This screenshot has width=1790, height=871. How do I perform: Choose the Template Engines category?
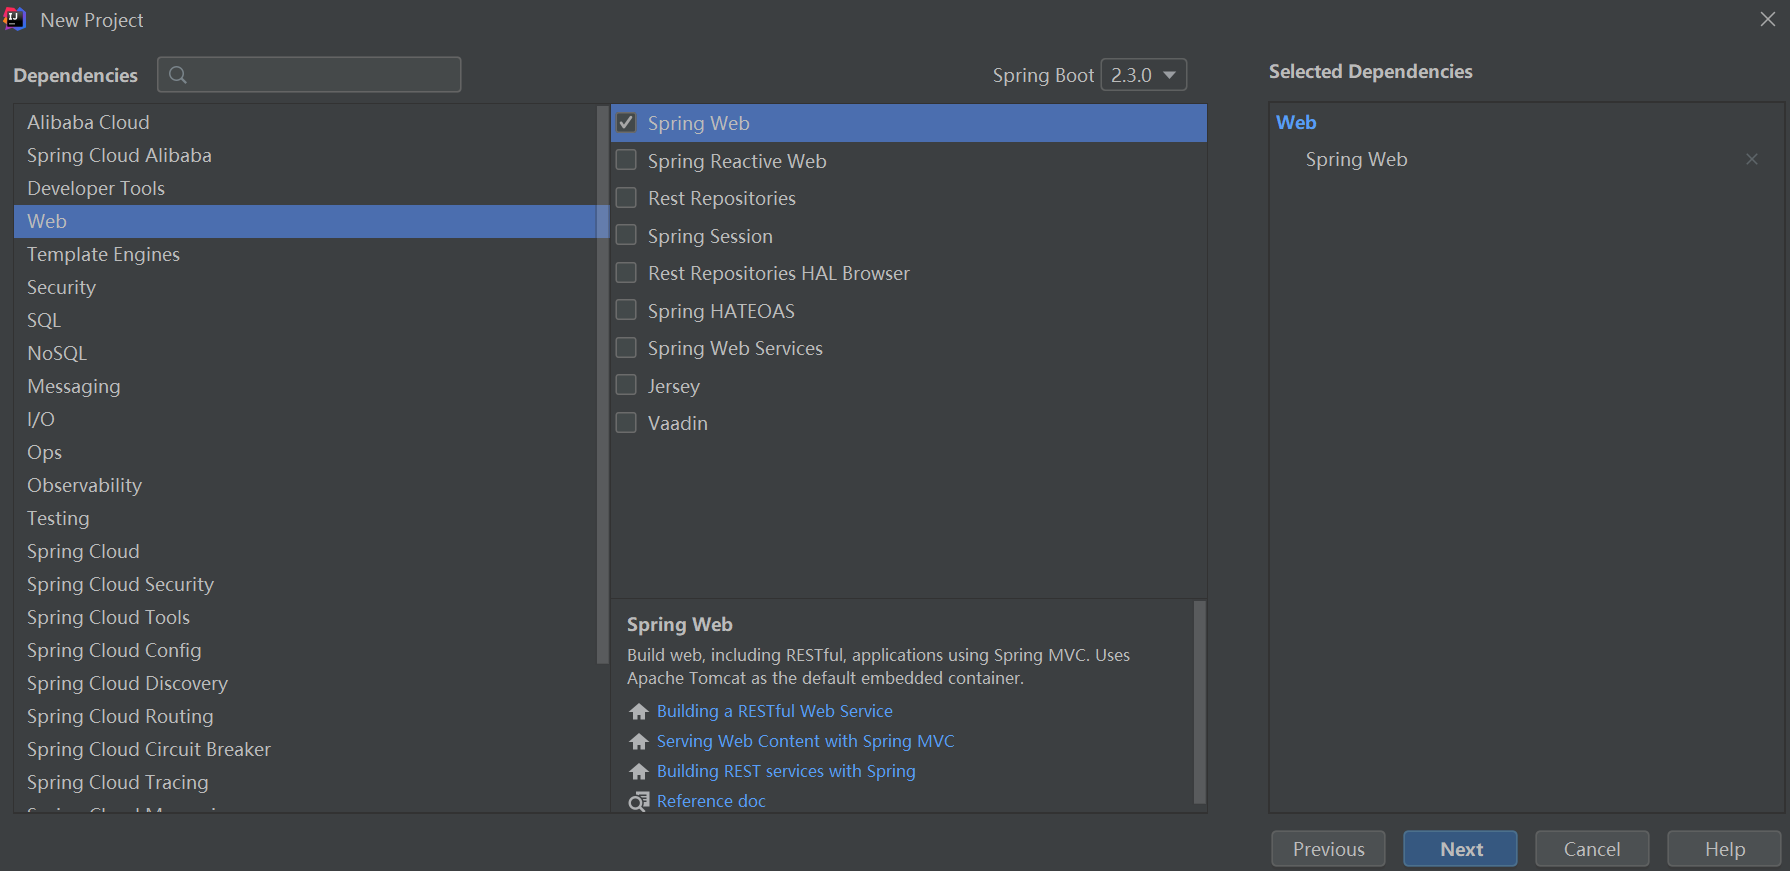(x=305, y=254)
